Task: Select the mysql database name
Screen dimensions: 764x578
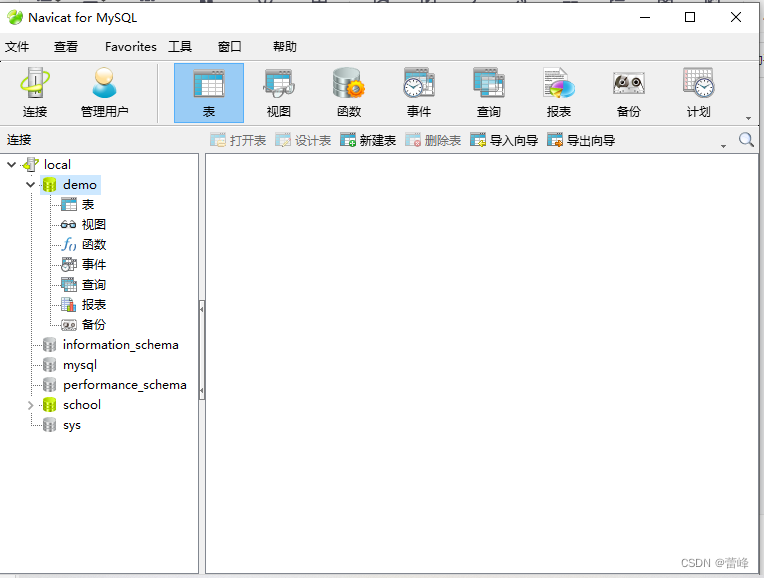Action: point(80,365)
